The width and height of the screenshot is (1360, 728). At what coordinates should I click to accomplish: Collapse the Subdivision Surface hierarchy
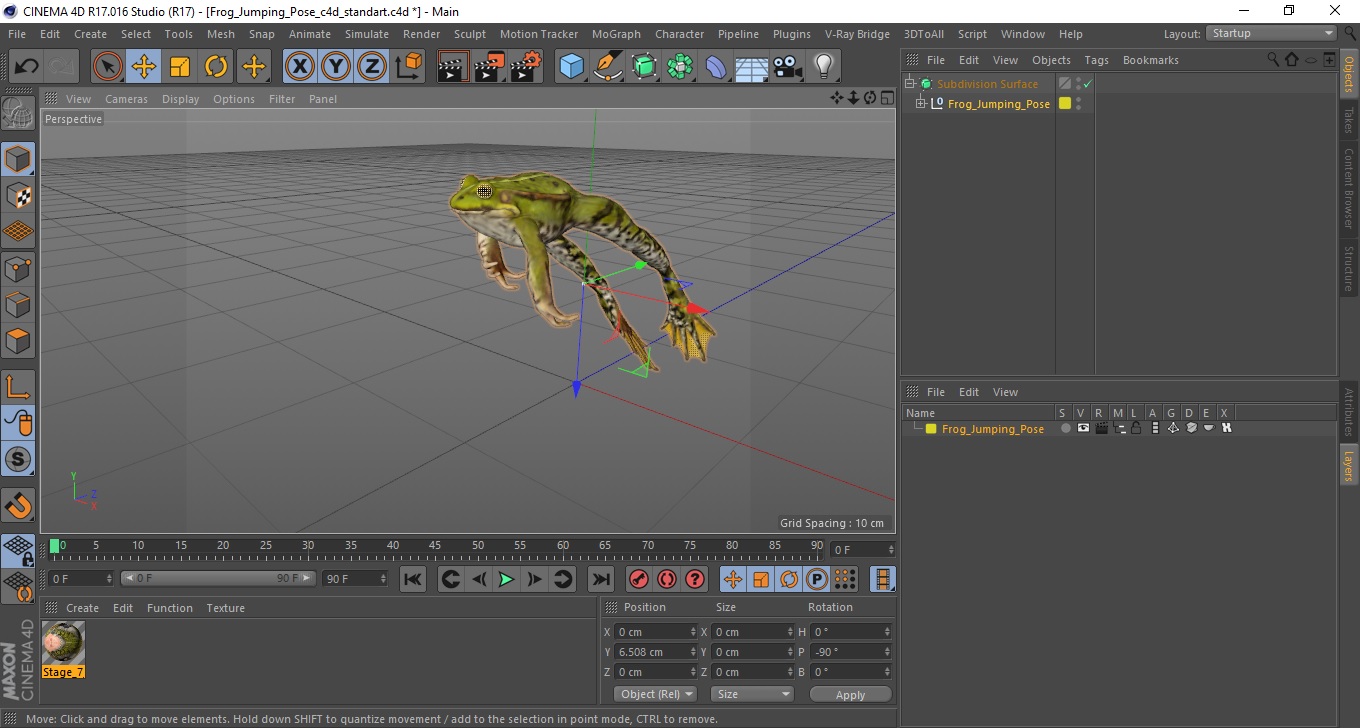(910, 84)
